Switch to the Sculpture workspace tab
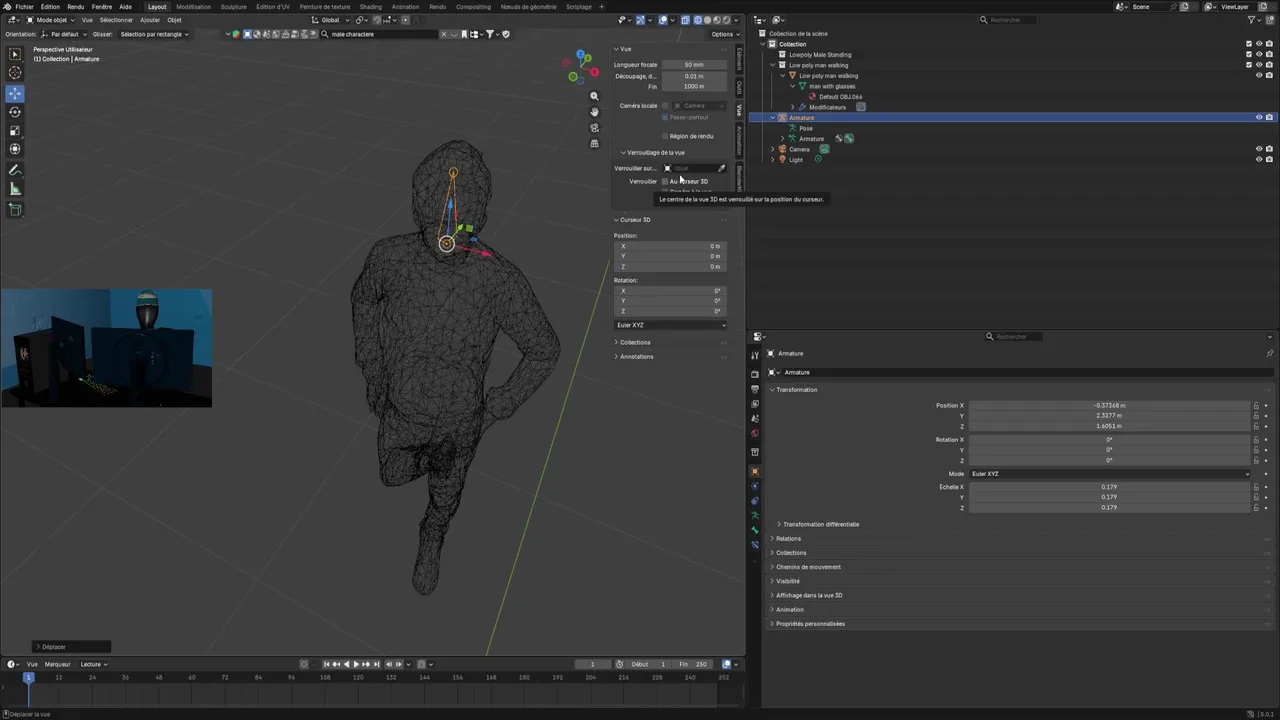This screenshot has height=720, width=1280. point(233,7)
